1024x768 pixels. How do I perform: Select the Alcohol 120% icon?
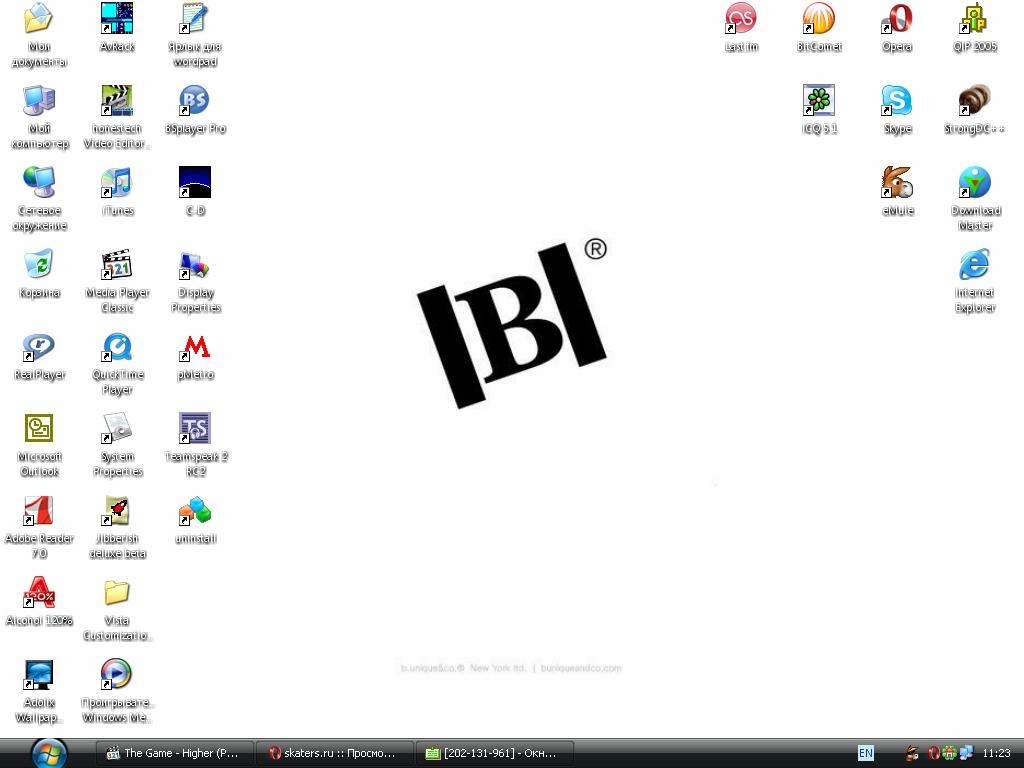click(39, 593)
